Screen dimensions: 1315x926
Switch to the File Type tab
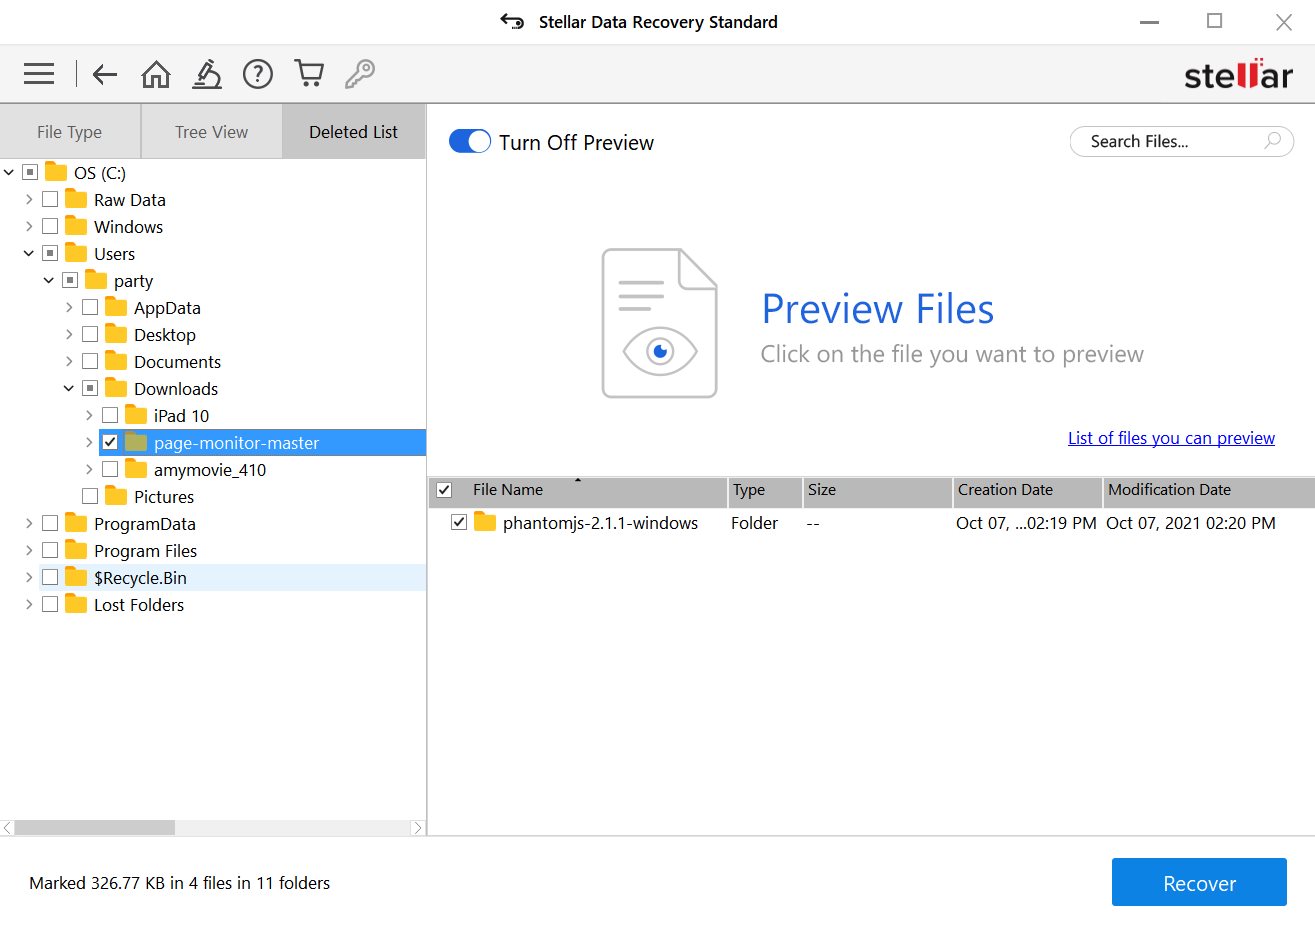70,131
